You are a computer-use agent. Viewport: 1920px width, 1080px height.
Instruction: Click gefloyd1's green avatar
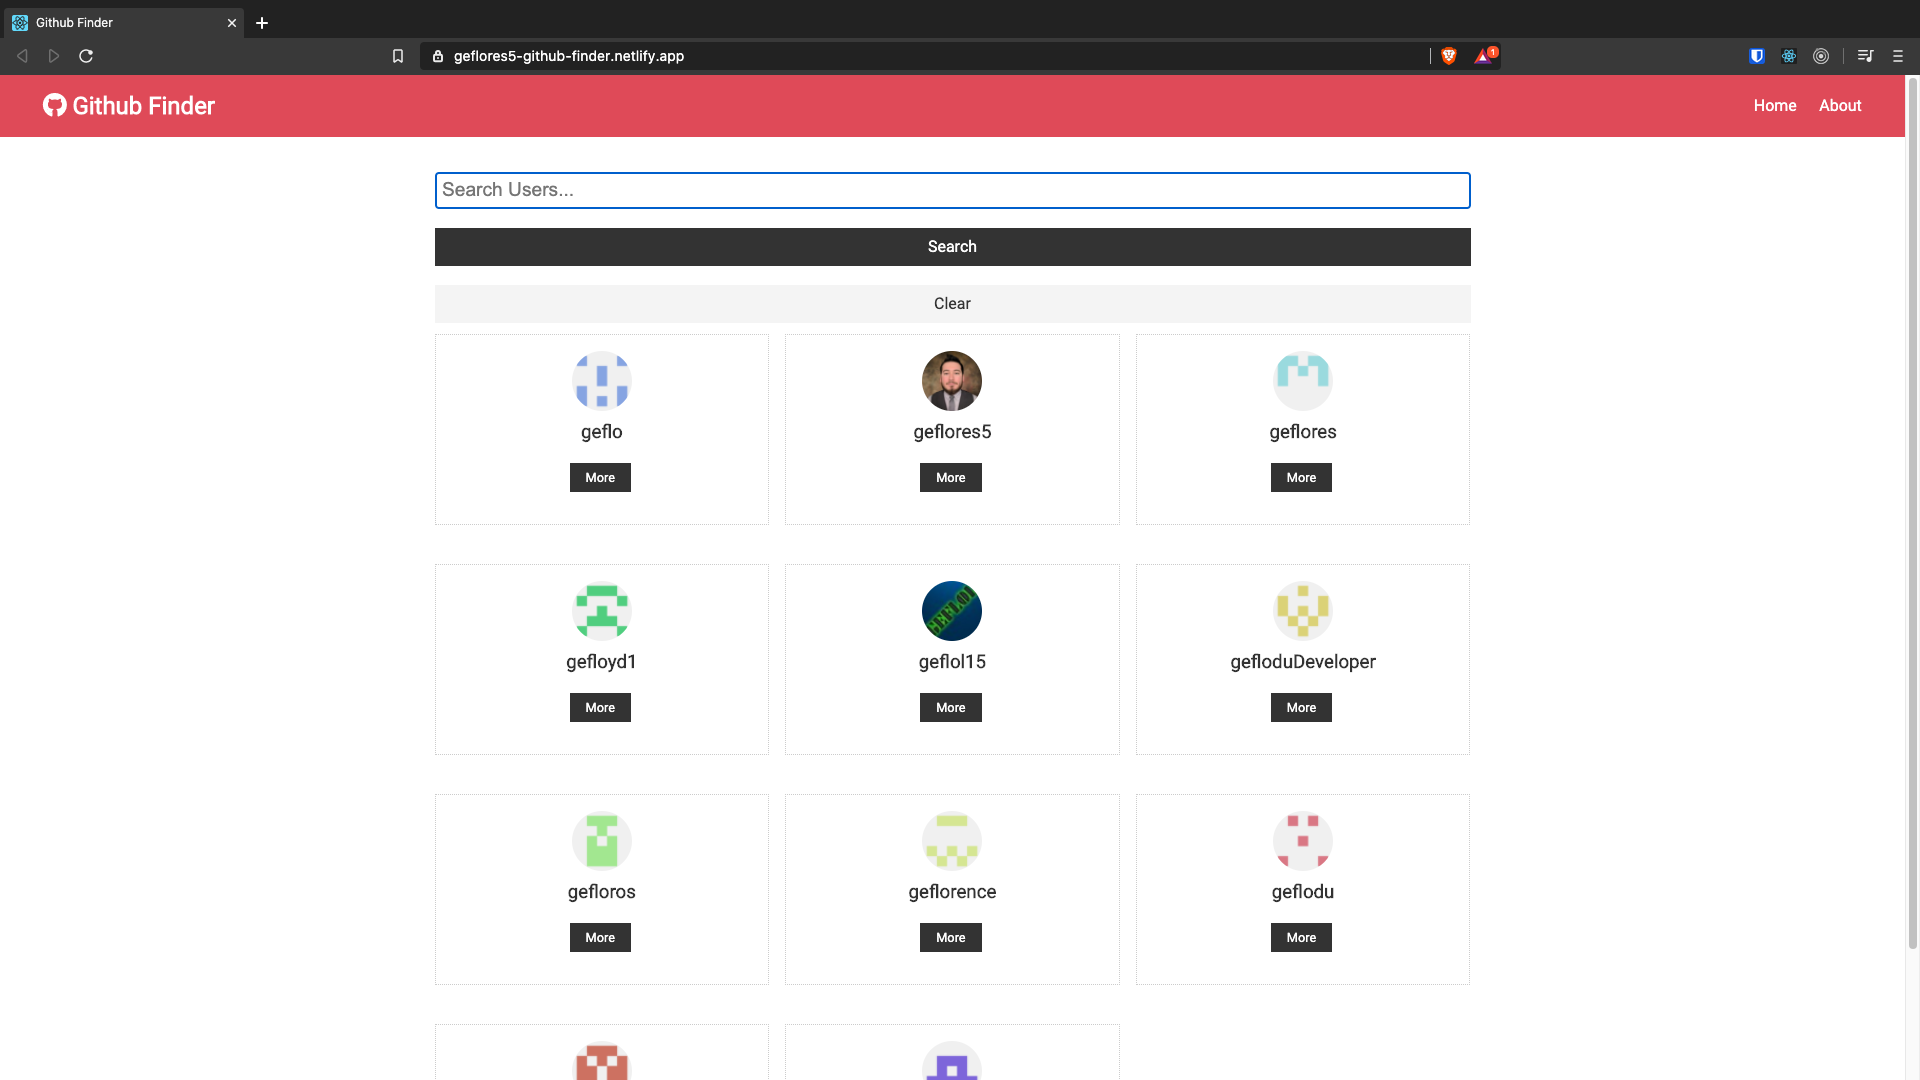click(x=601, y=611)
